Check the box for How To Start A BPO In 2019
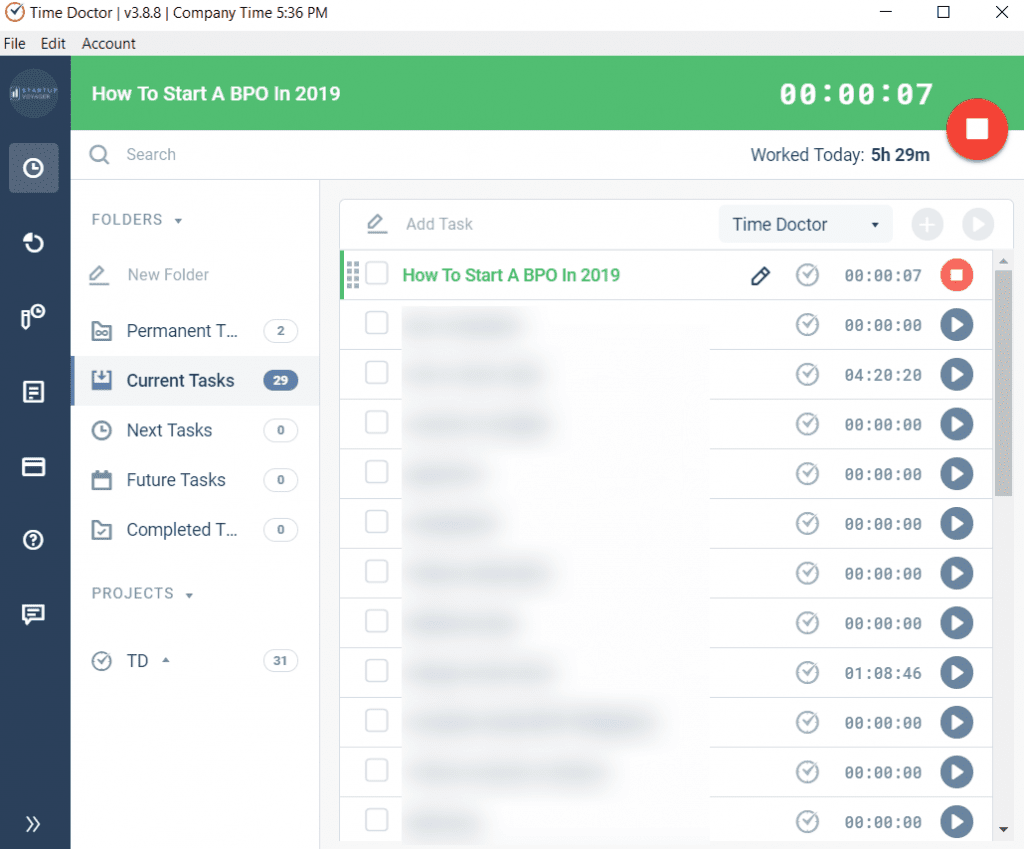The image size is (1024, 849). [376, 274]
